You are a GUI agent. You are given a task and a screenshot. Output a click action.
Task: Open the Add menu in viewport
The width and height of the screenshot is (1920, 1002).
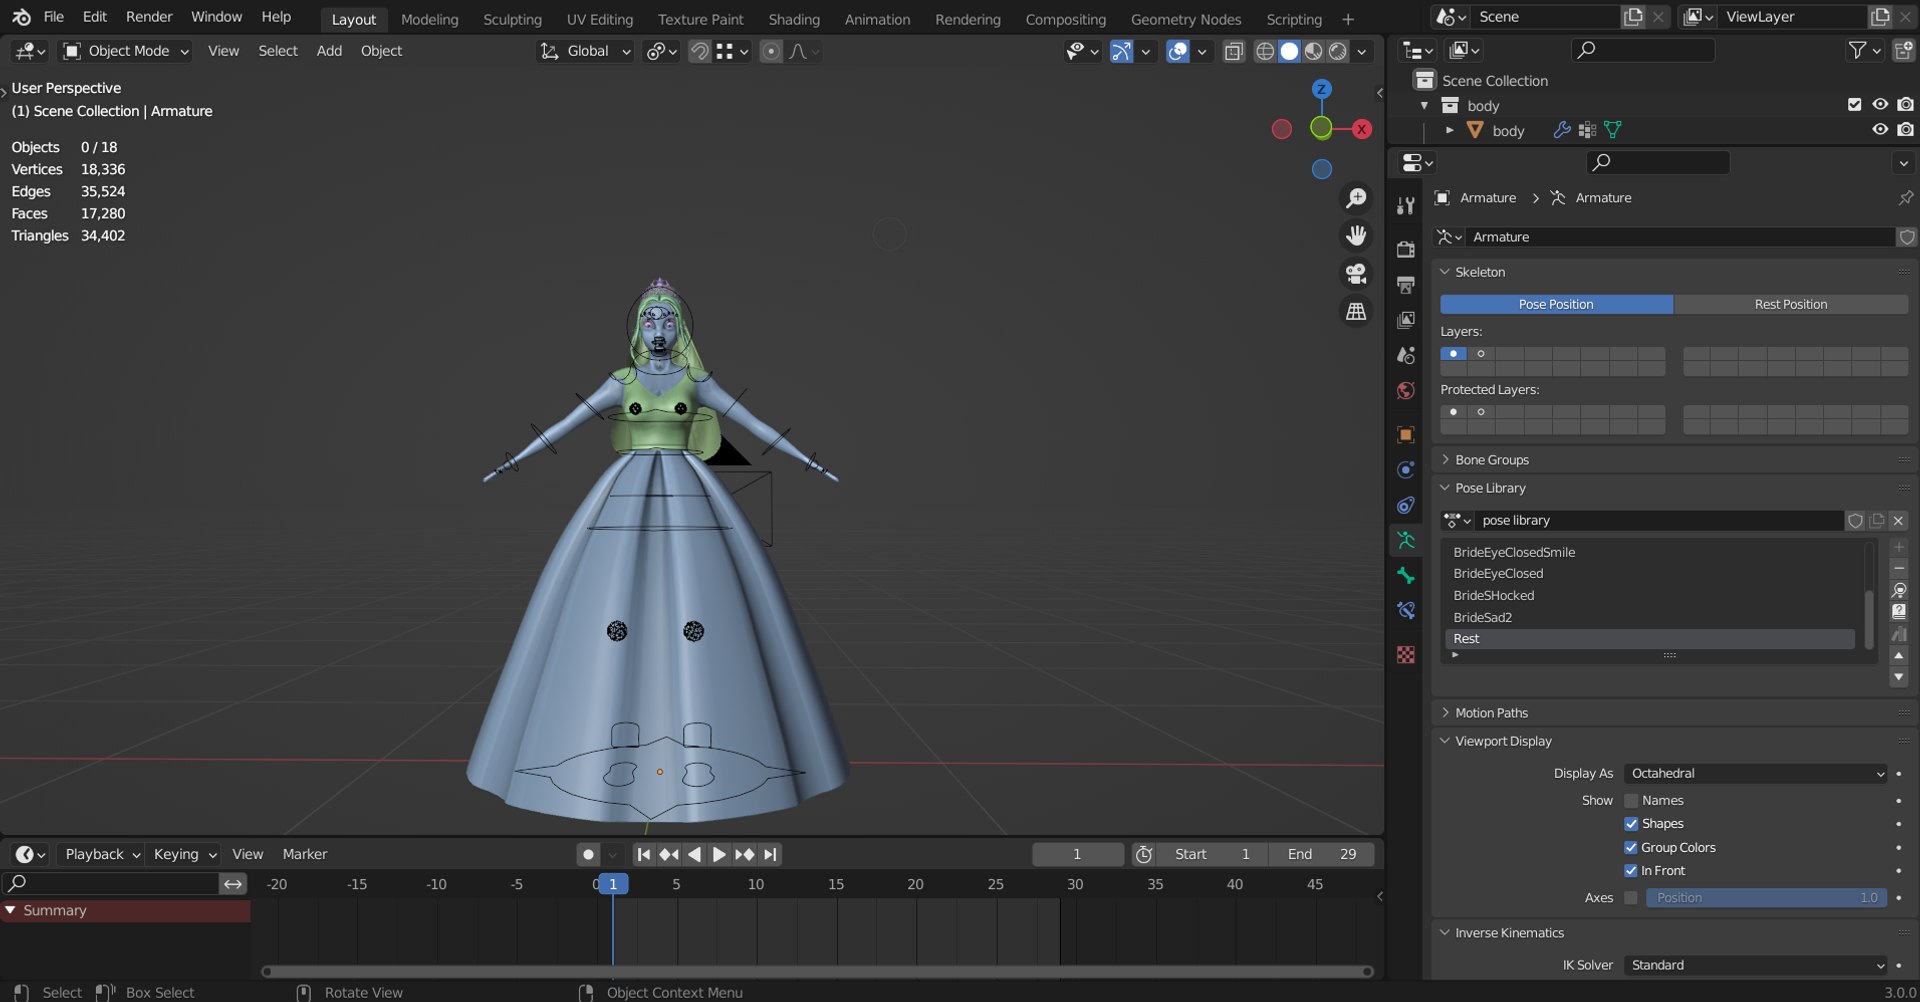329,51
